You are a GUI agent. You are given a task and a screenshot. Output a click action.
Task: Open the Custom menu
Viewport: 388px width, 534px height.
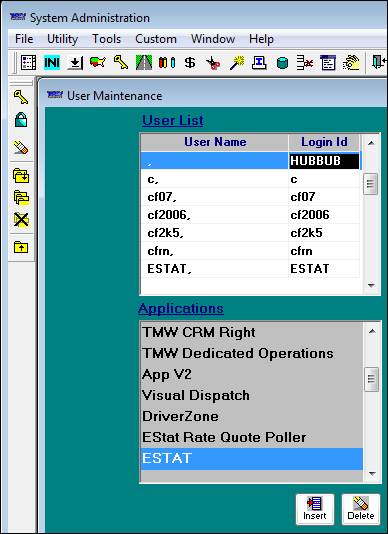click(x=156, y=39)
